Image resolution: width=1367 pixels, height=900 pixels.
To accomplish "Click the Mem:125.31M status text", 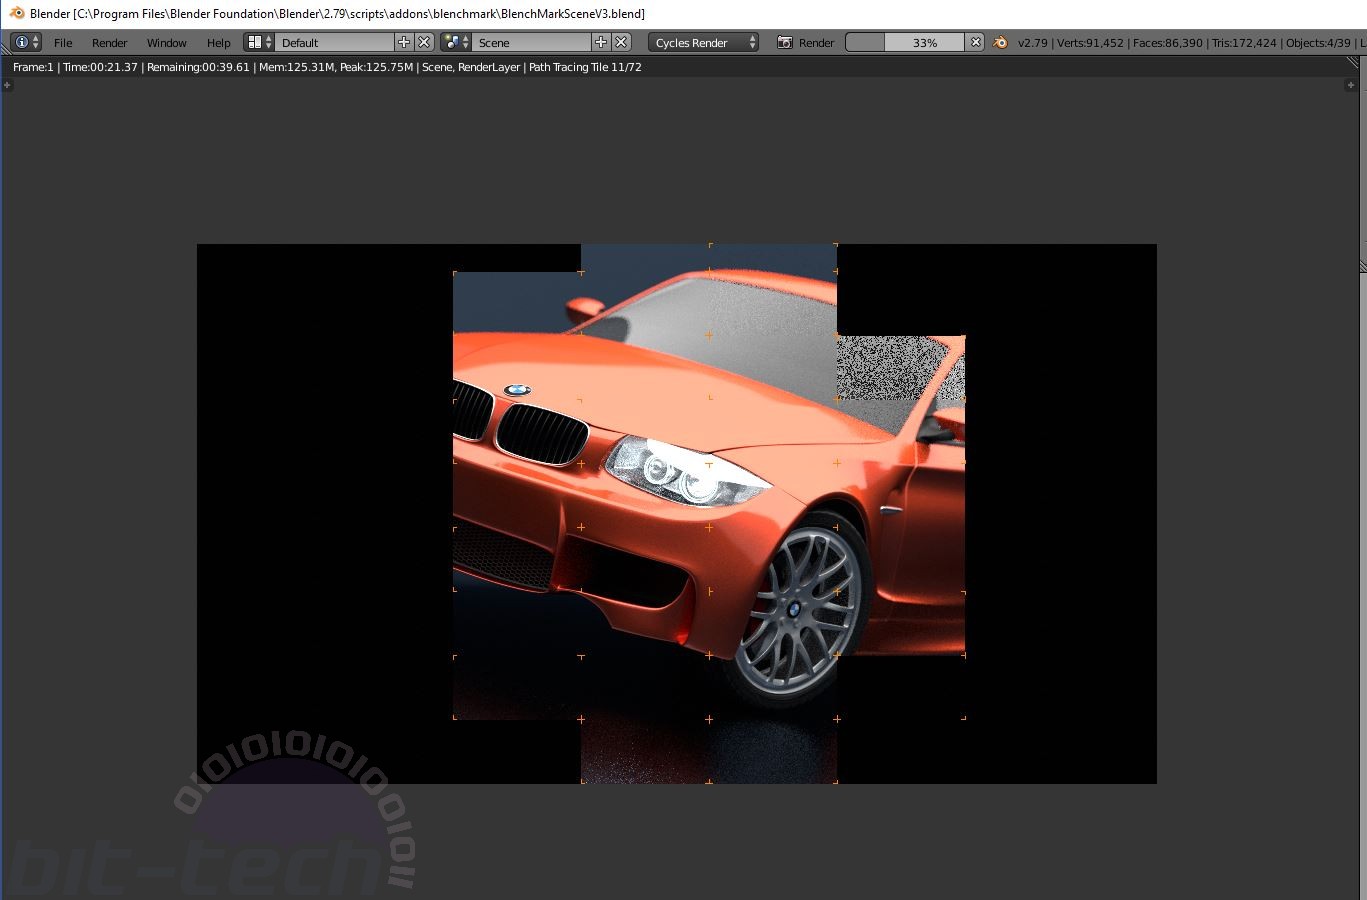I will pyautogui.click(x=297, y=67).
